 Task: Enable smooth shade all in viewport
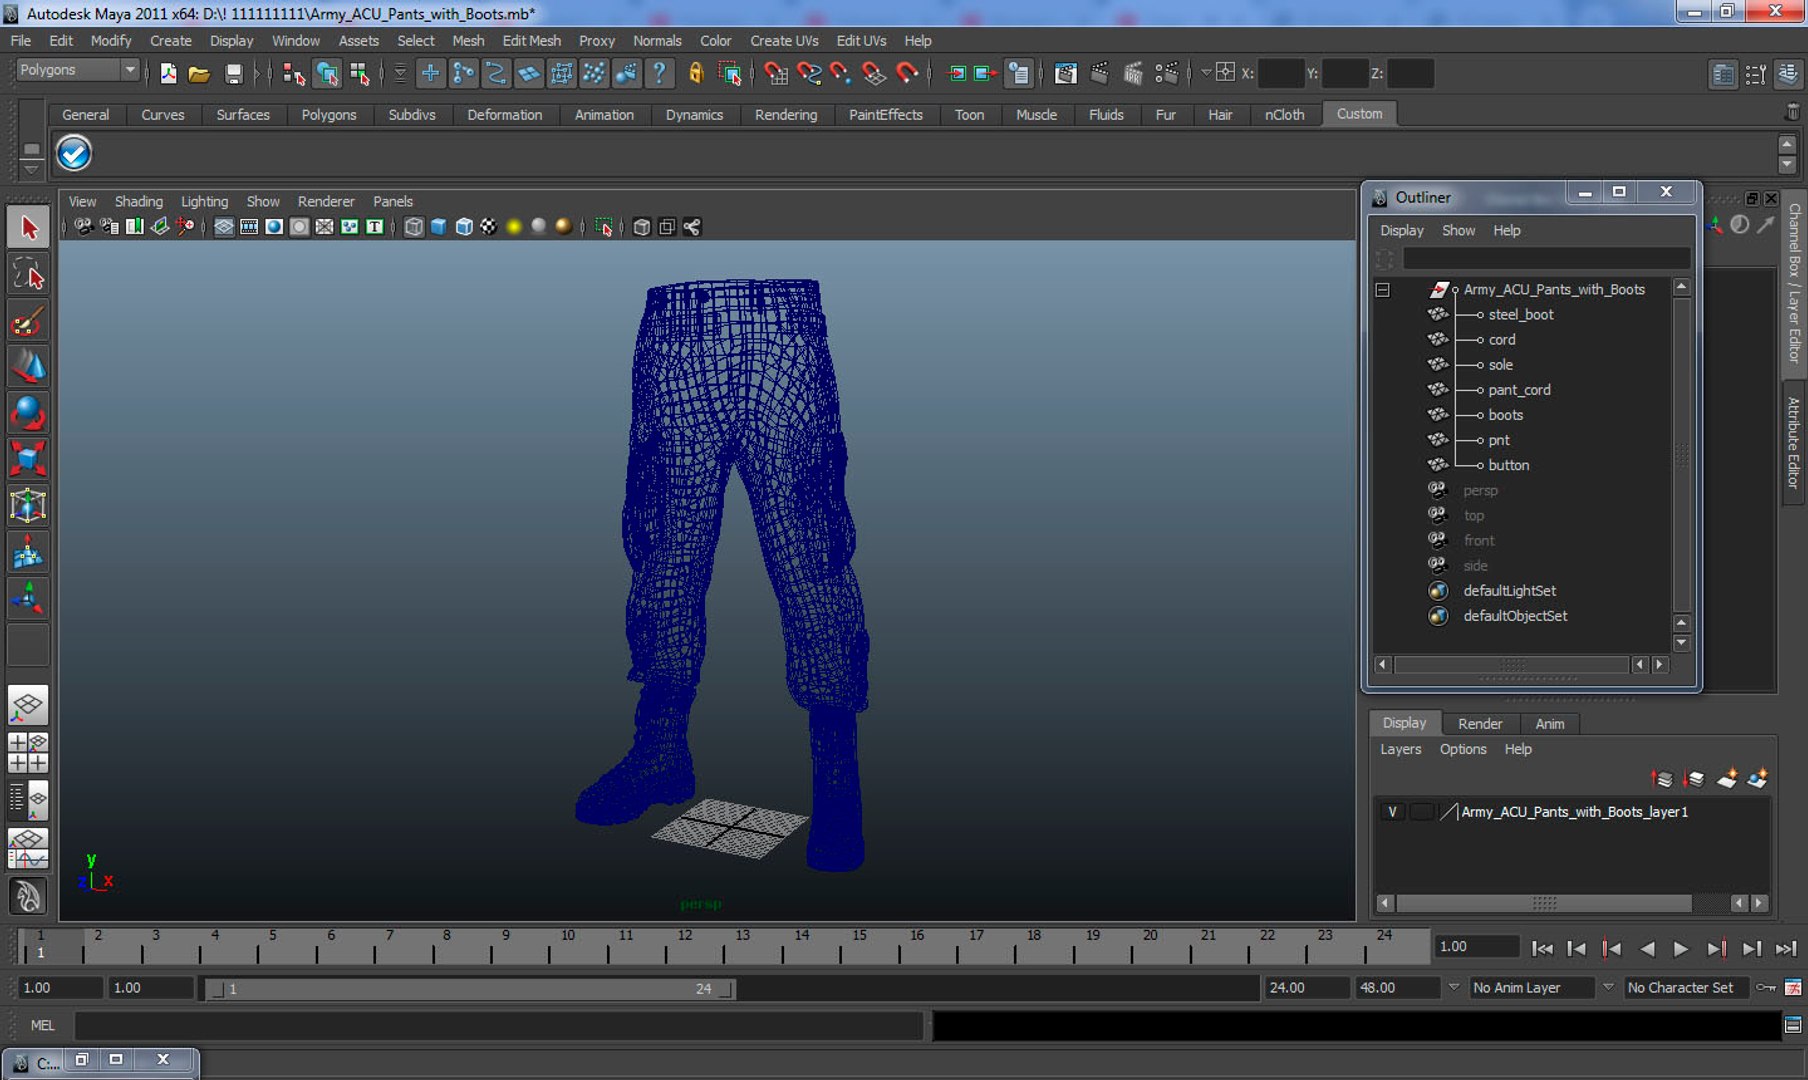pos(438,227)
